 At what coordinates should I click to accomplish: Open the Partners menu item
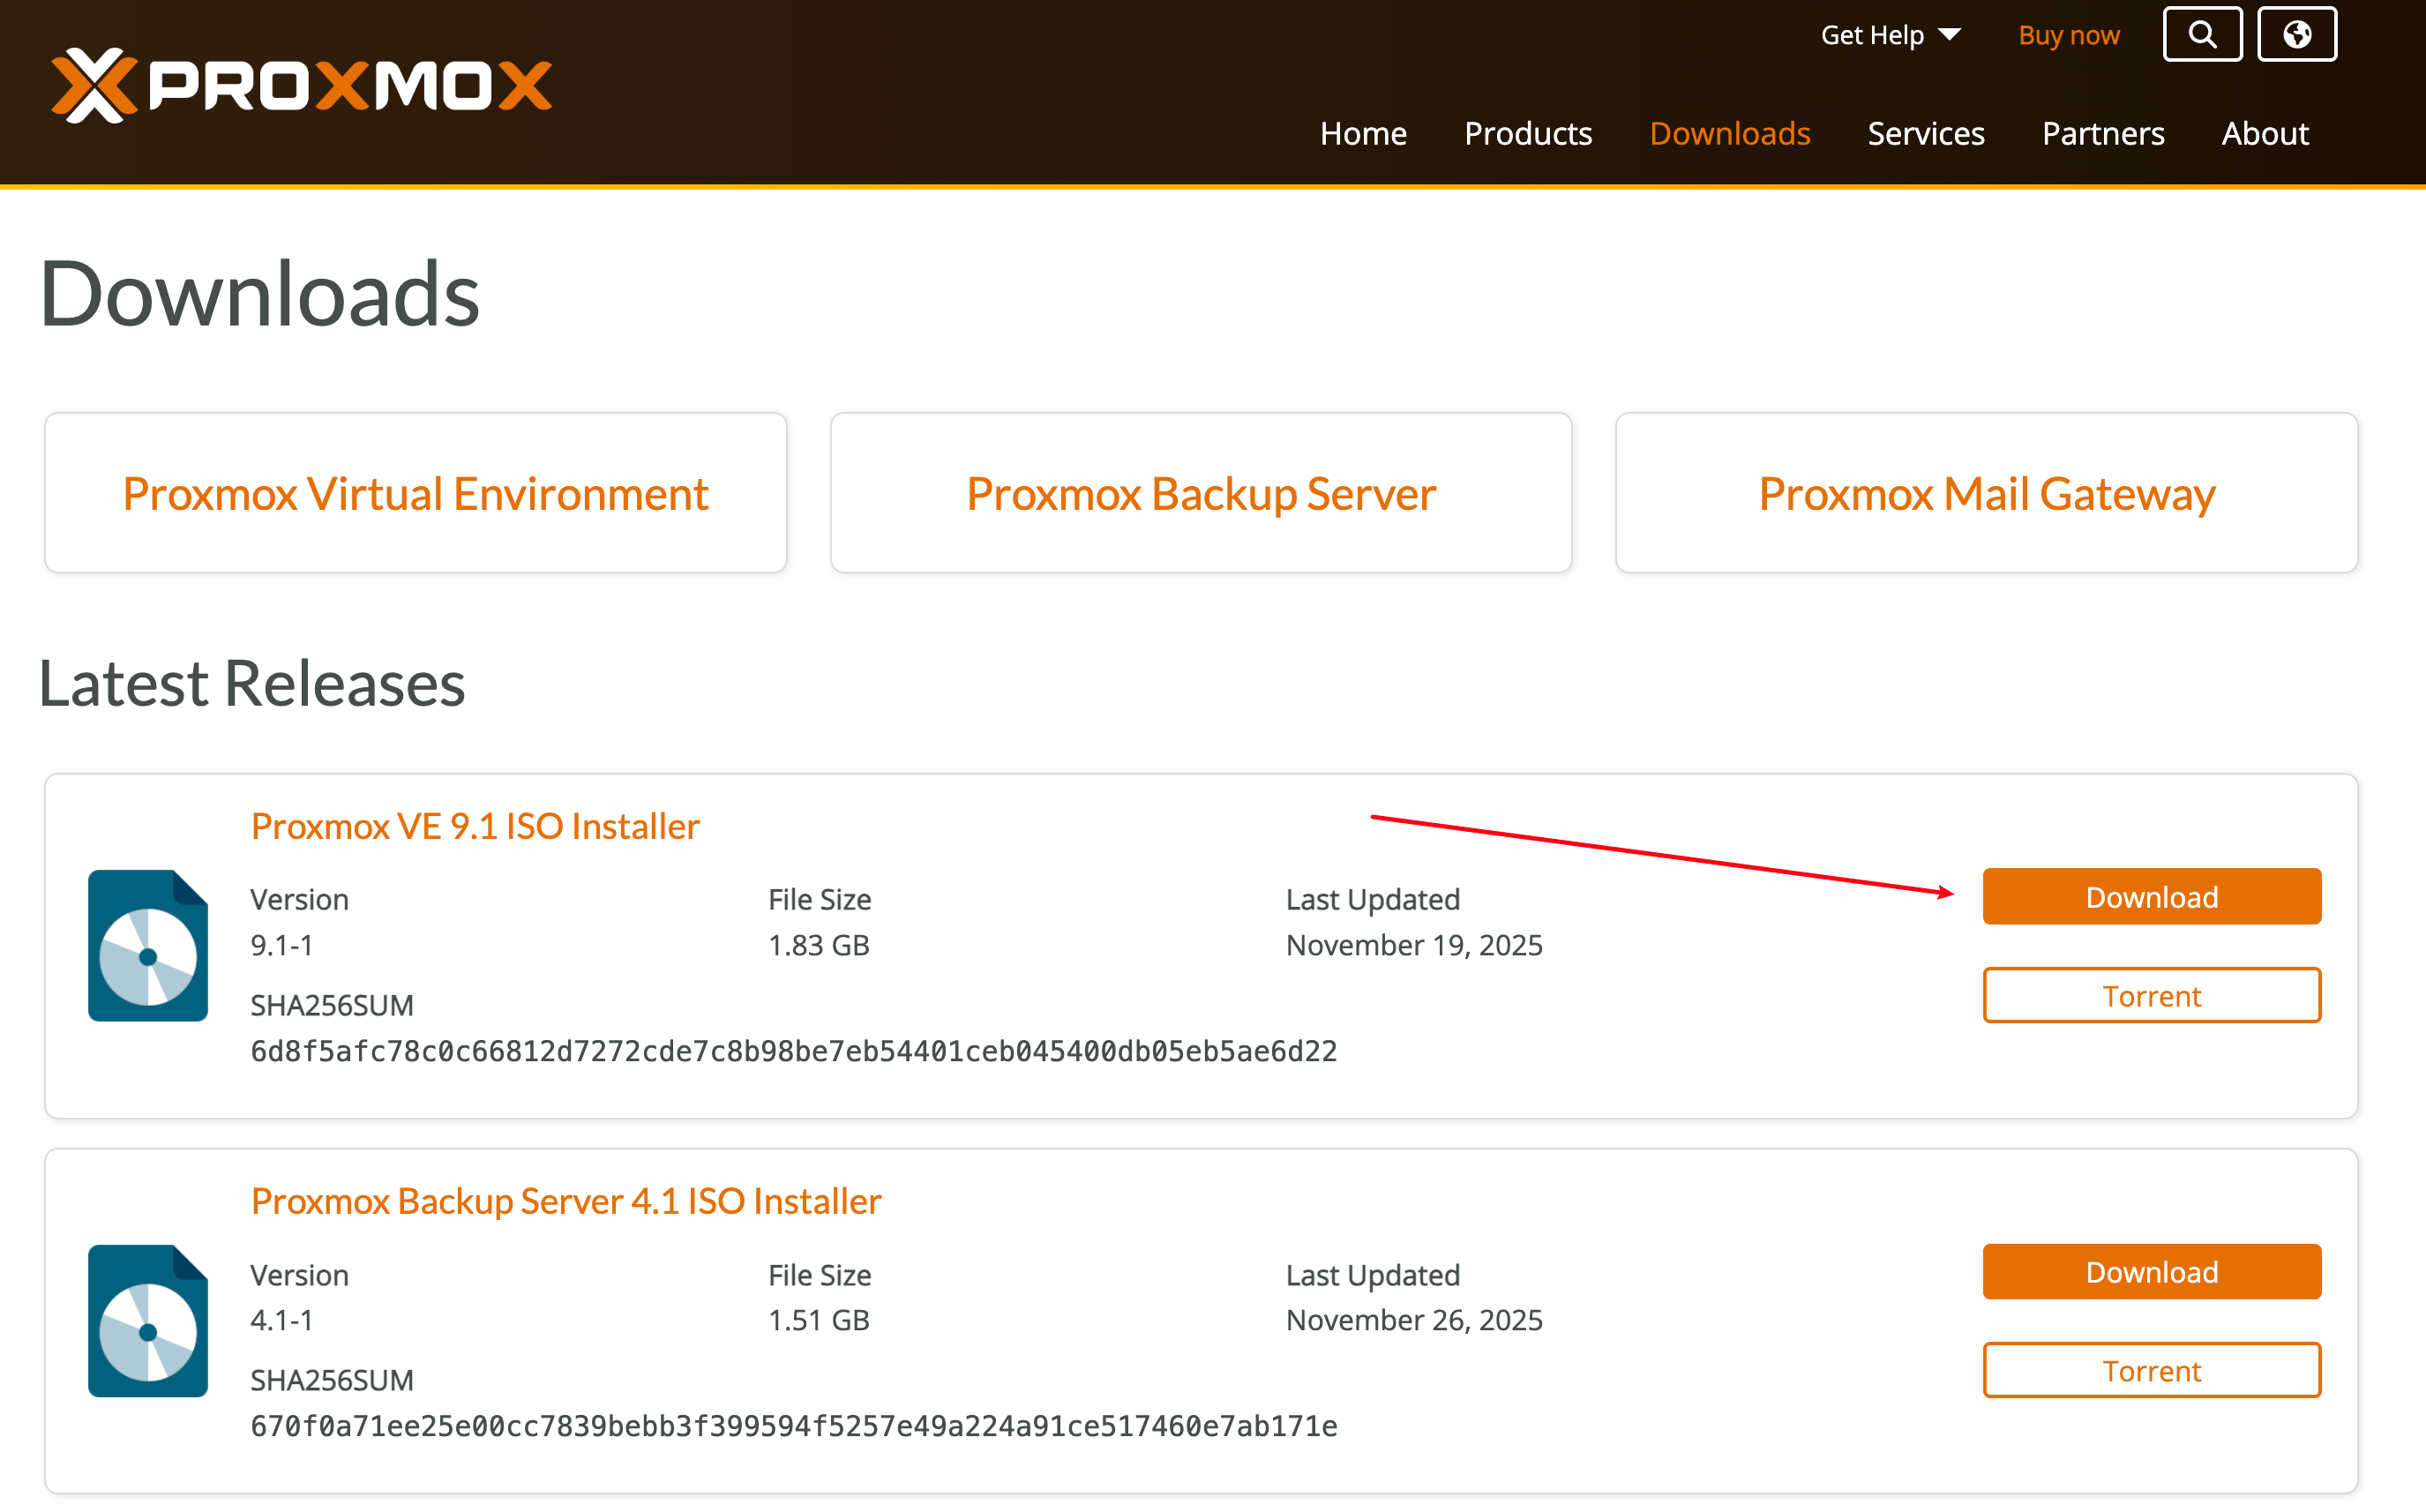2102,133
